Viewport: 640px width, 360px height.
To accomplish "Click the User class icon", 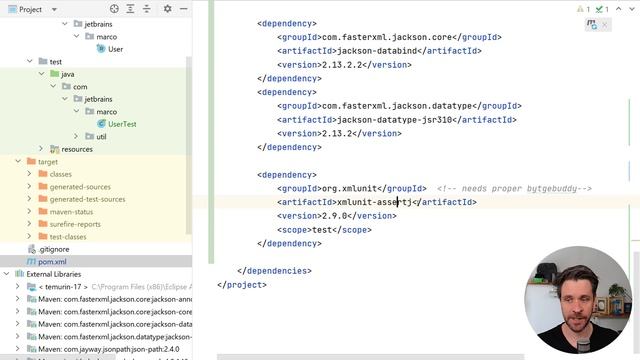I will [101, 49].
